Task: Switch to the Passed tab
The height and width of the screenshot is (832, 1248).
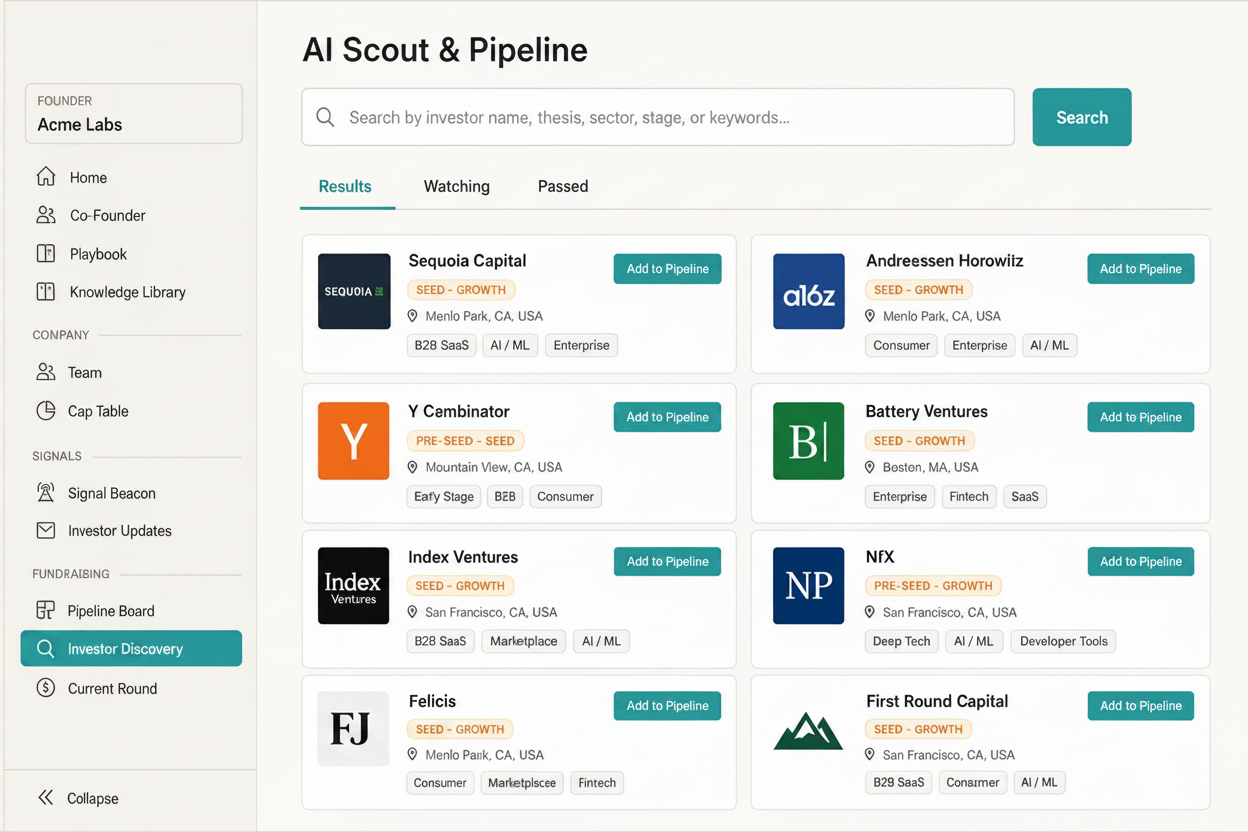Action: (x=563, y=186)
